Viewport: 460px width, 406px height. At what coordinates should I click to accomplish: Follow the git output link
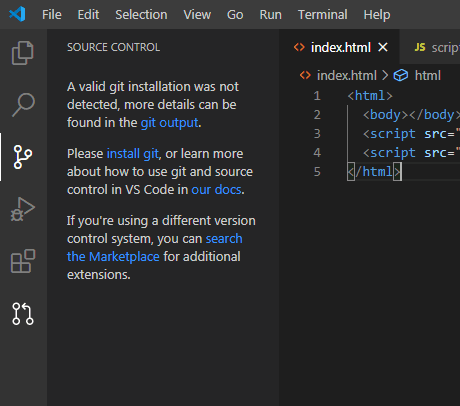(169, 123)
